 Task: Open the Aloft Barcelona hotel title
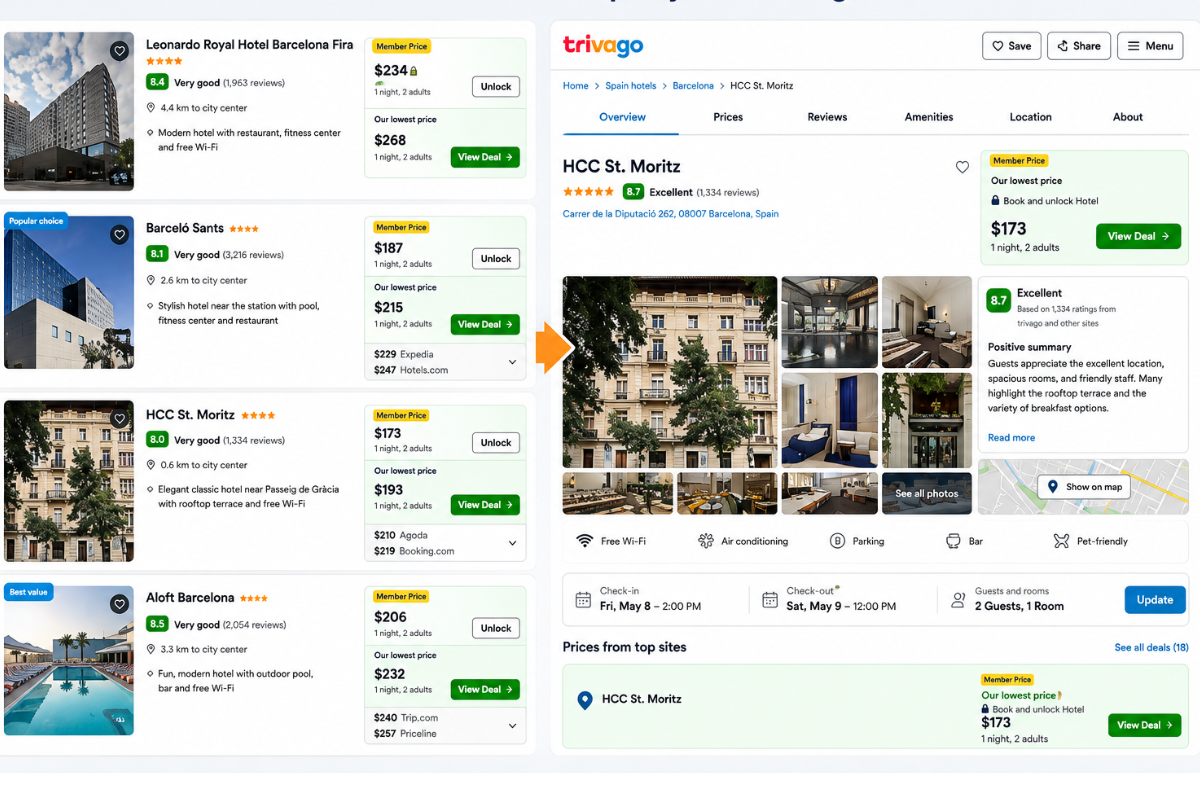(190, 597)
